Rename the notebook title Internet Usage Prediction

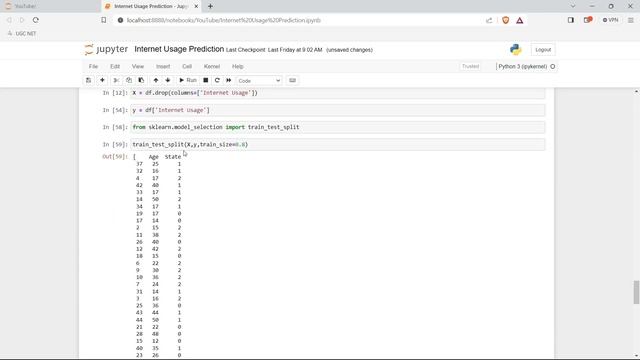[179, 49]
